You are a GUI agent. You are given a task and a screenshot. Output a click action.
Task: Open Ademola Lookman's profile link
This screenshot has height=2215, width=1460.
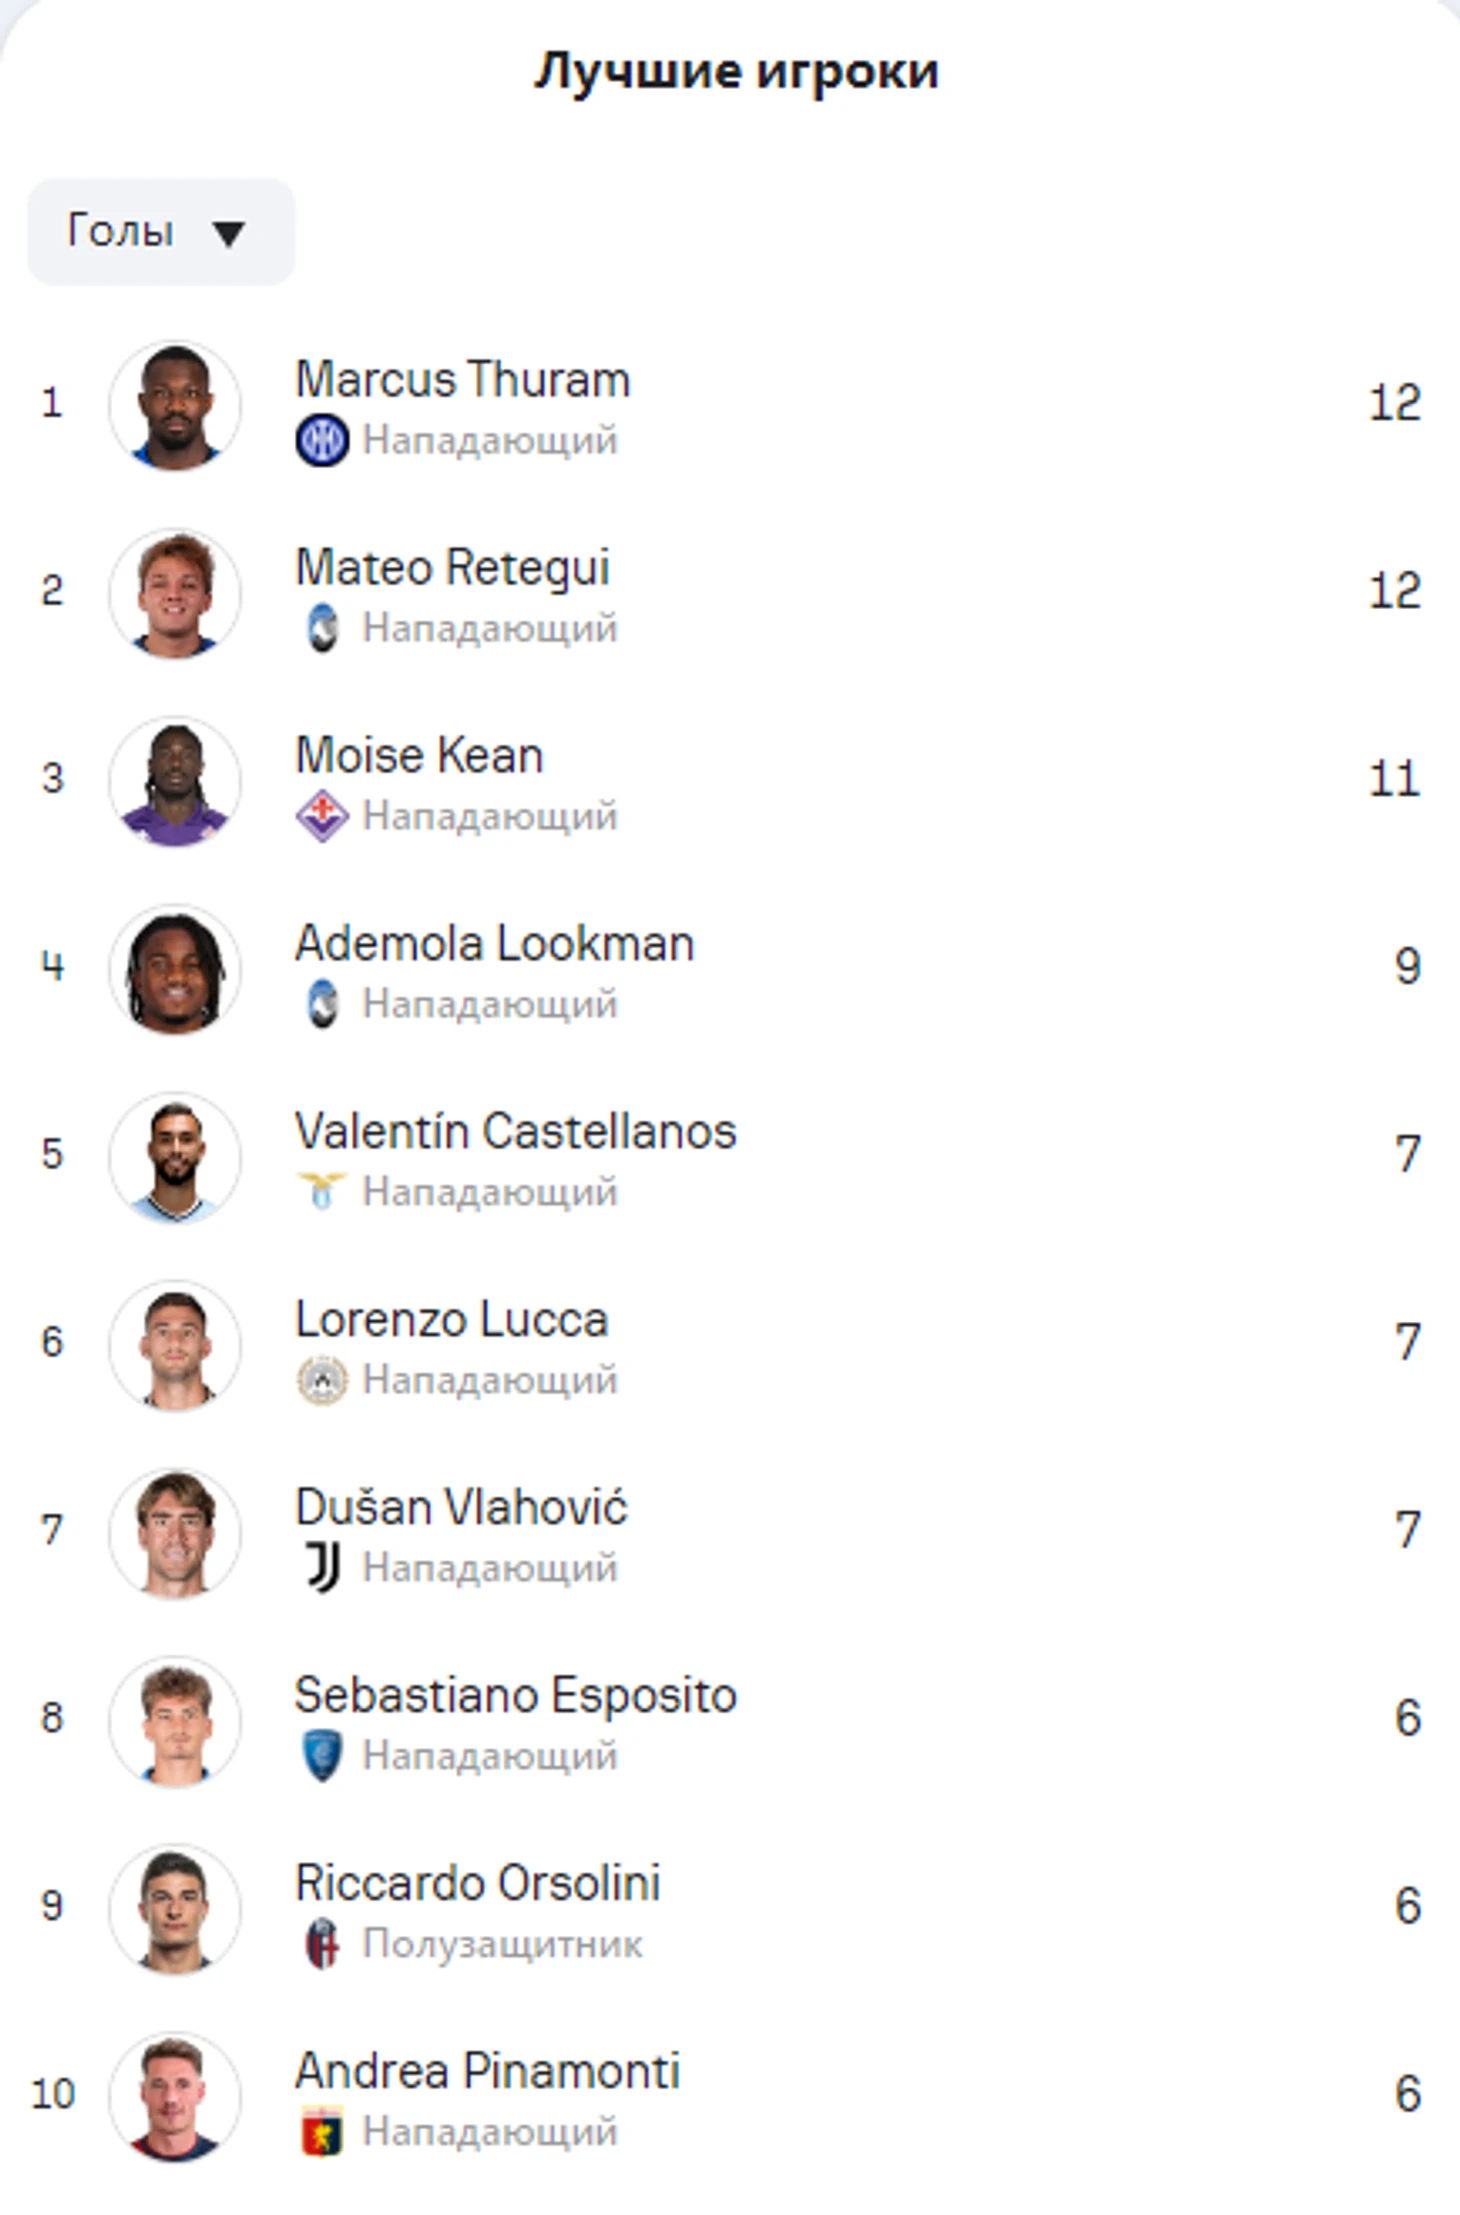(x=494, y=944)
